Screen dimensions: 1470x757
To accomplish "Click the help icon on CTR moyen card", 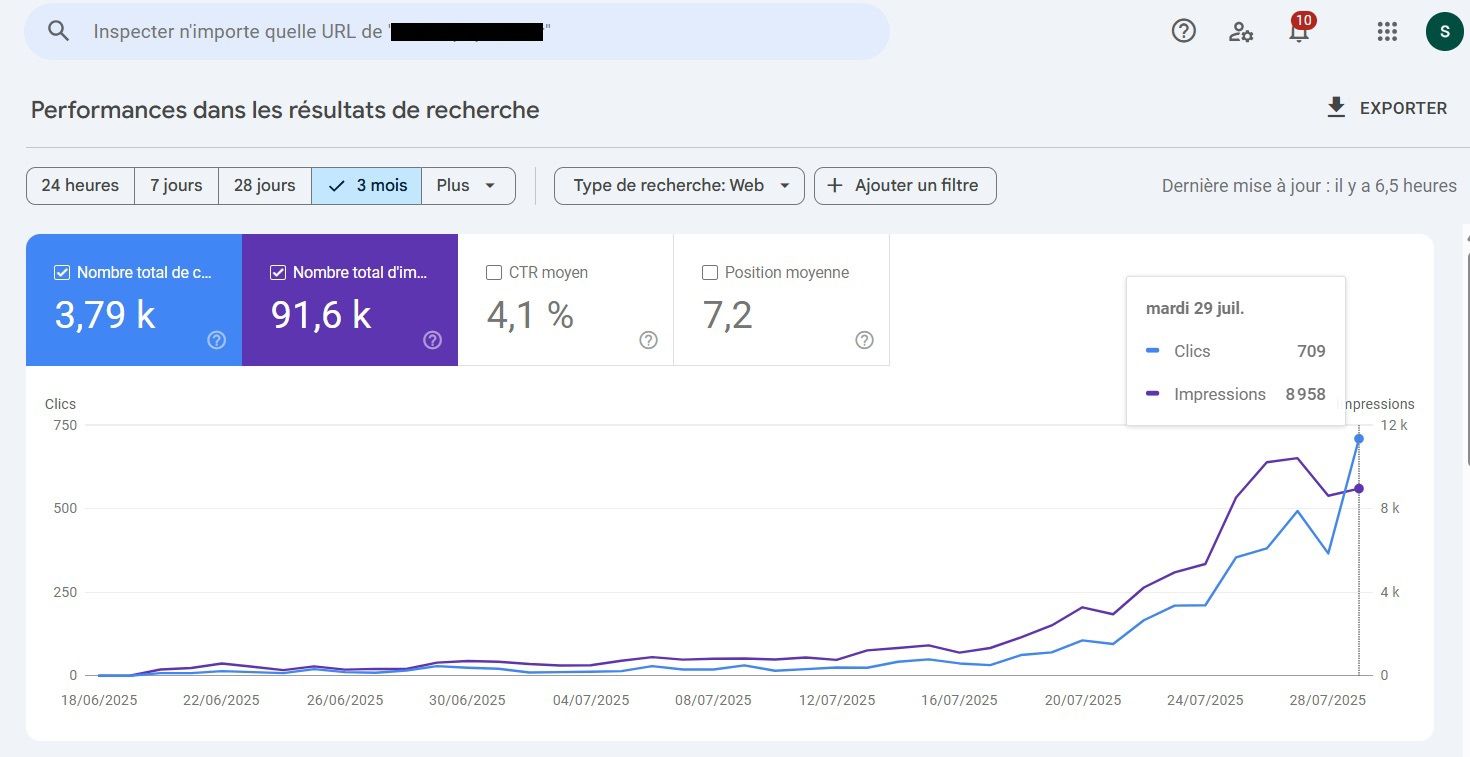I will [x=648, y=340].
